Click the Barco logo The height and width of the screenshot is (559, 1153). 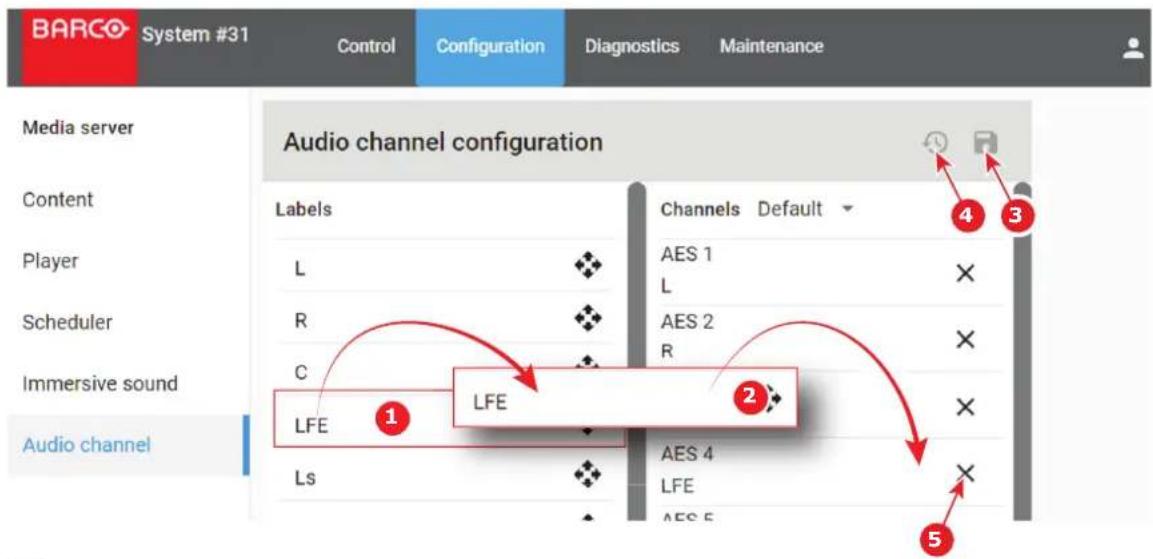79,47
